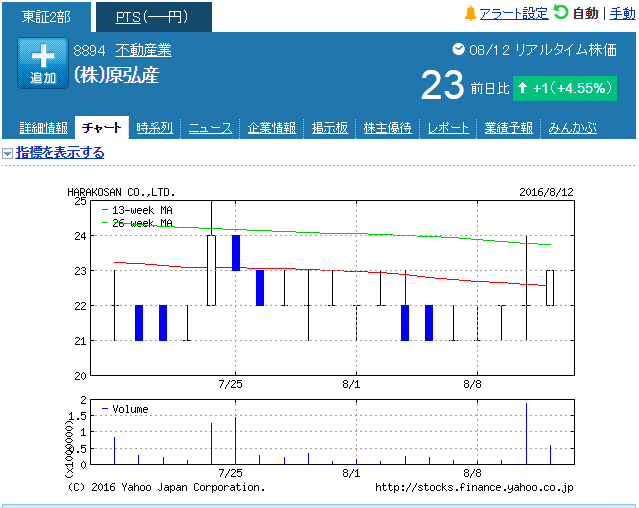Viewport: 639px width, 508px height.
Task: Switch to the 東証2部 tab
Action: [x=46, y=17]
